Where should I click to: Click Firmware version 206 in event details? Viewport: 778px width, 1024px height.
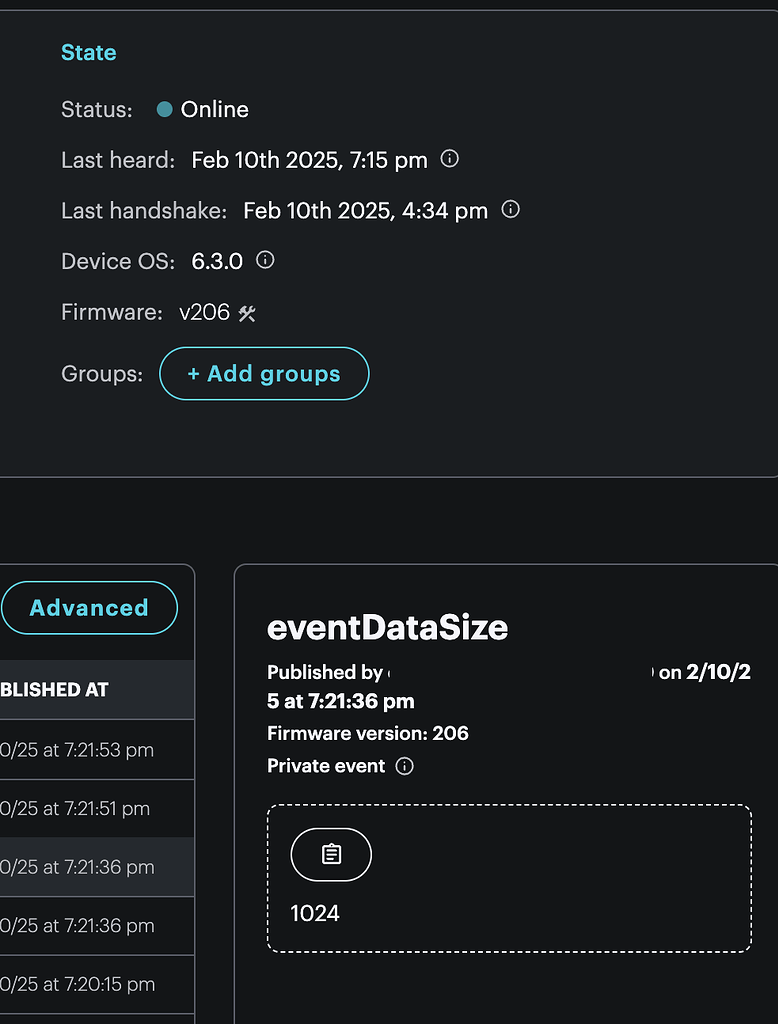click(367, 733)
